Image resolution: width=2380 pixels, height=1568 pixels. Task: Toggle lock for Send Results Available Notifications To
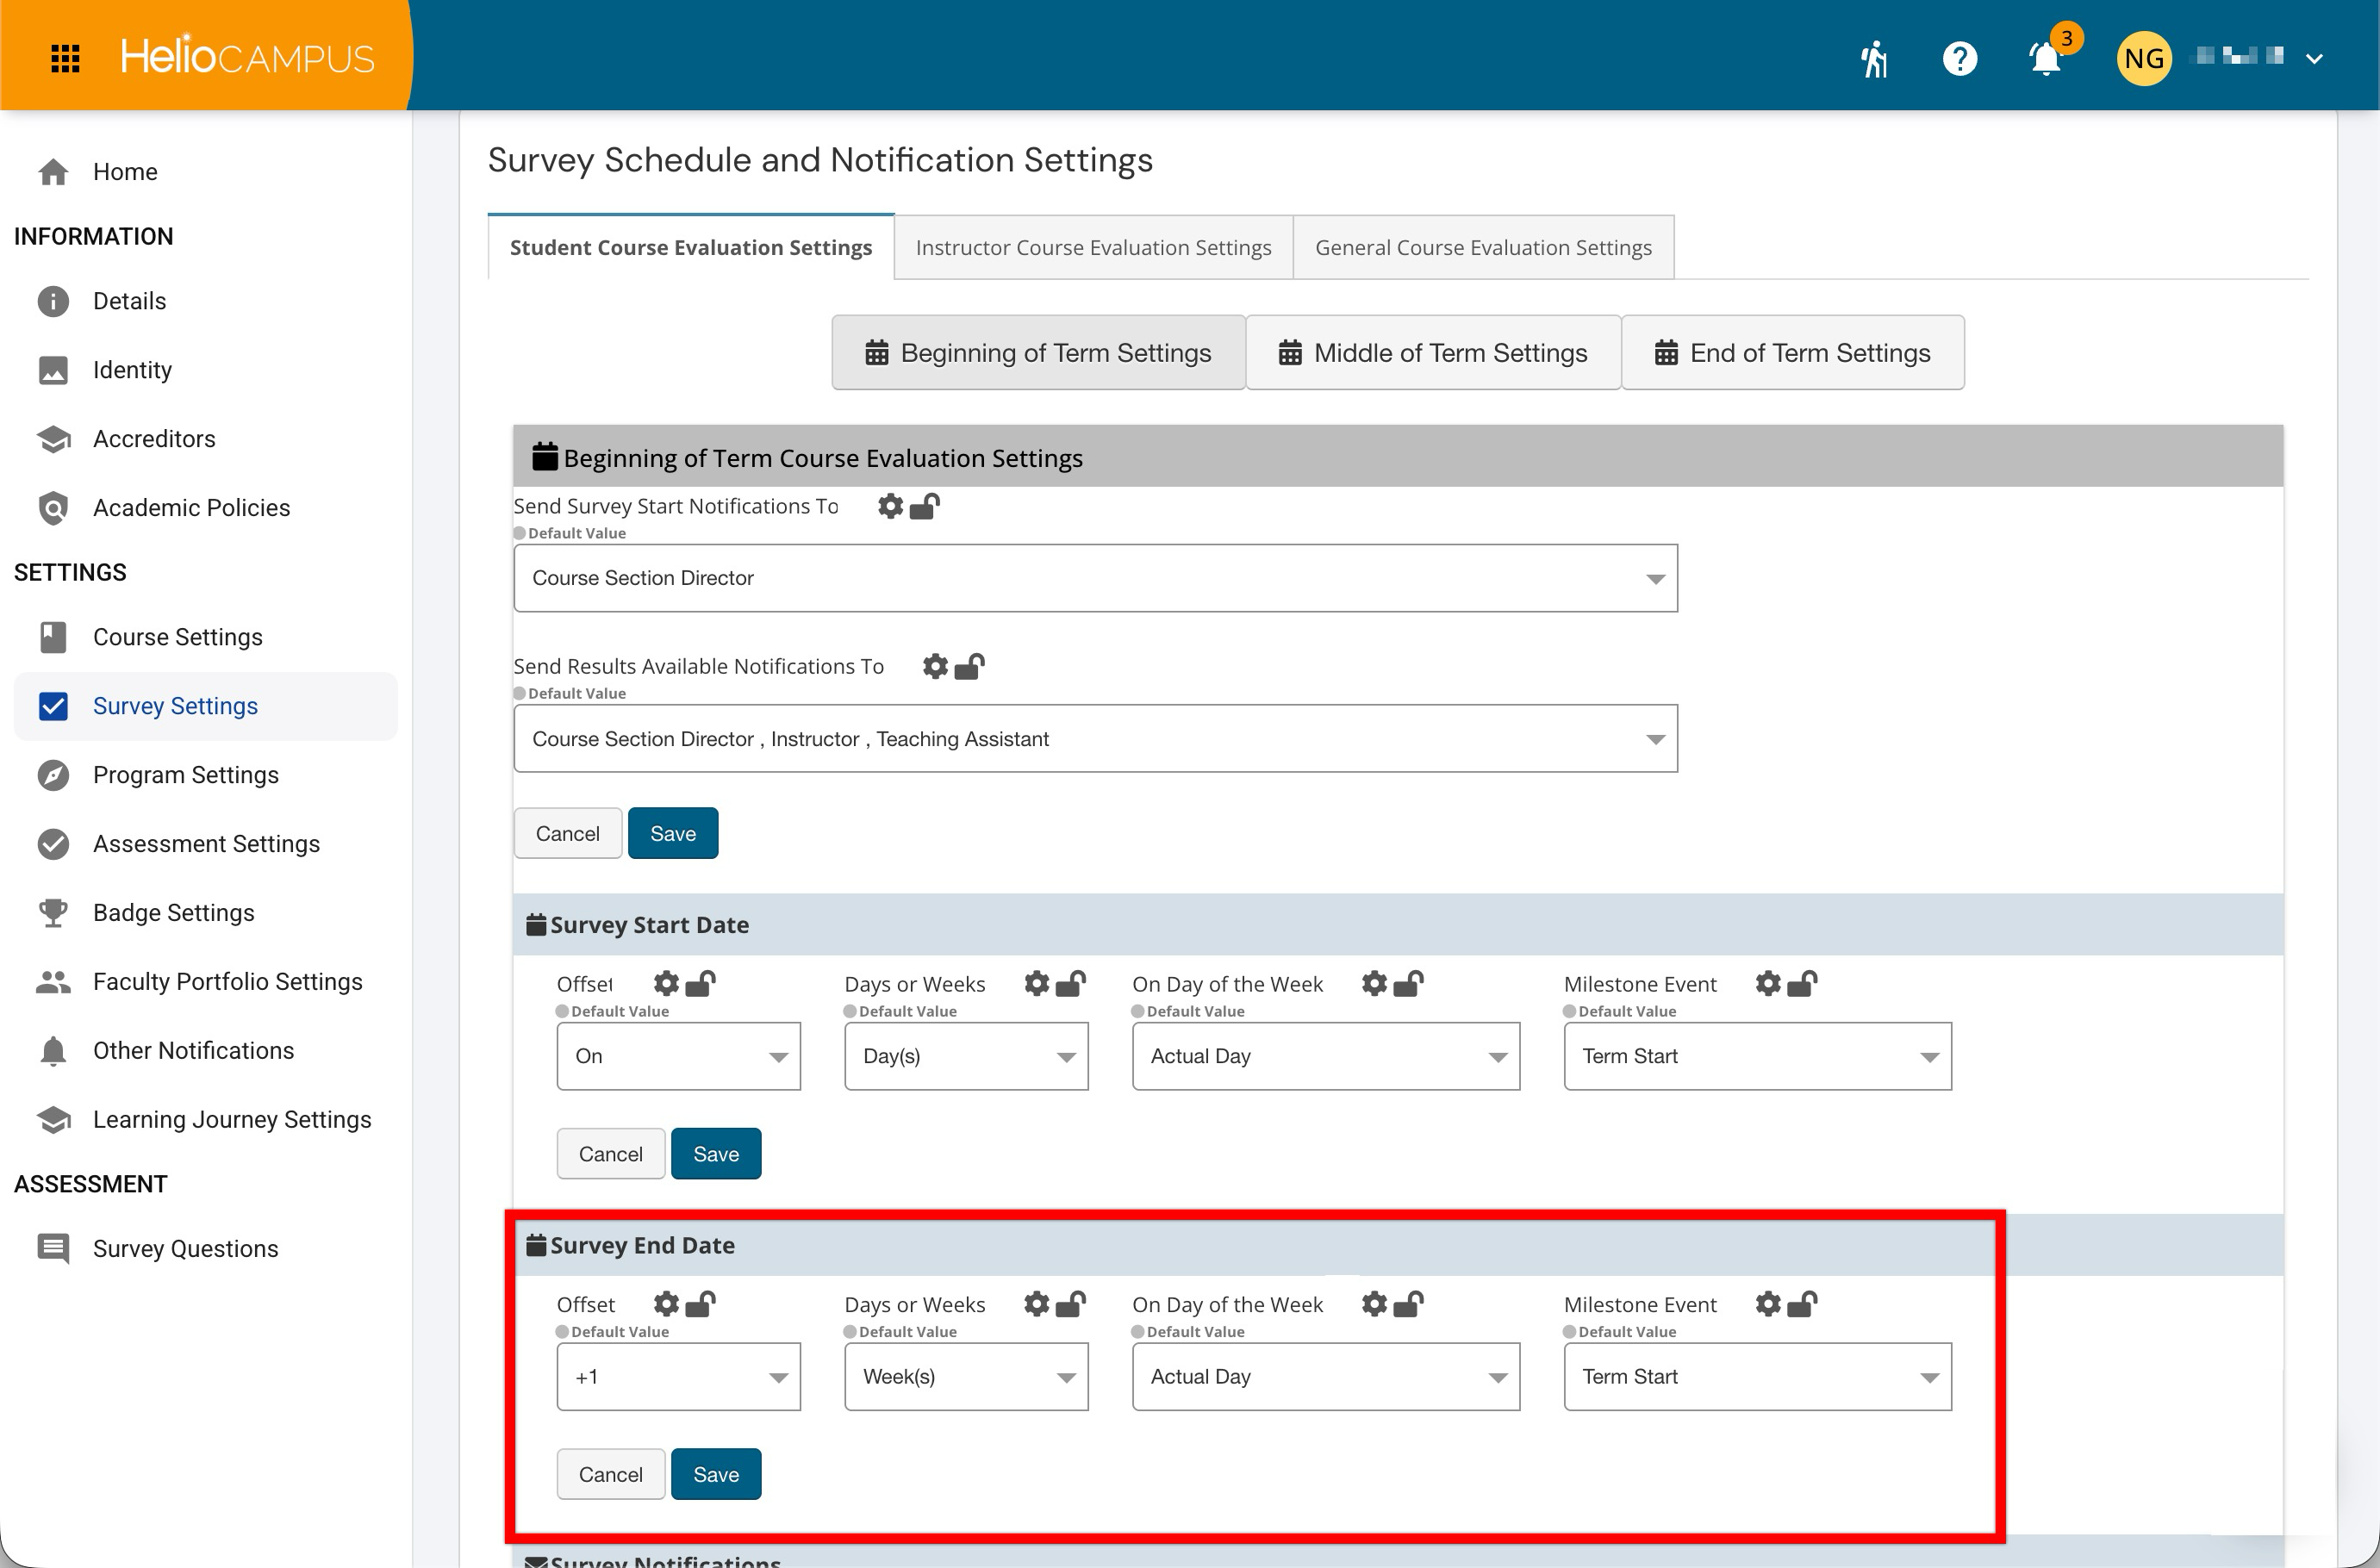969,666
